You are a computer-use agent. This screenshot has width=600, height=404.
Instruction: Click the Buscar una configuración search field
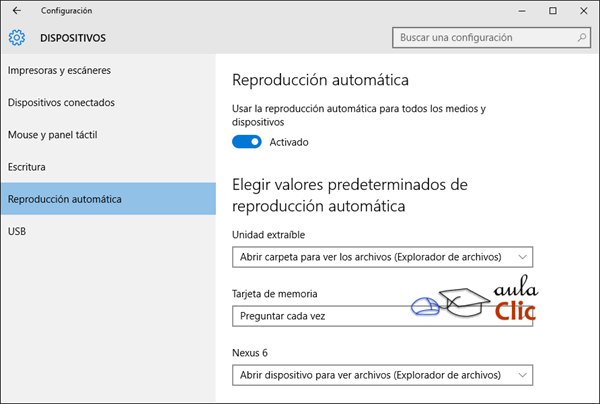[491, 37]
